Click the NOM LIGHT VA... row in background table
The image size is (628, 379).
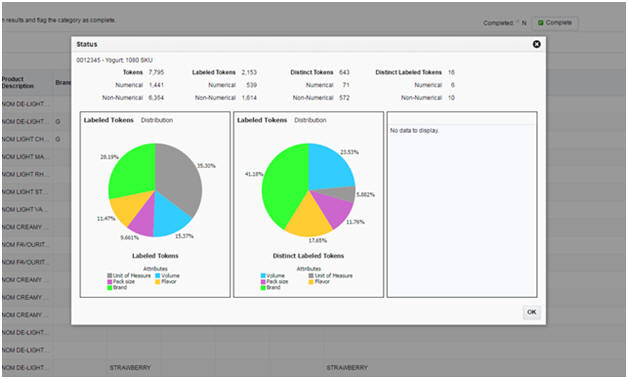click(26, 210)
